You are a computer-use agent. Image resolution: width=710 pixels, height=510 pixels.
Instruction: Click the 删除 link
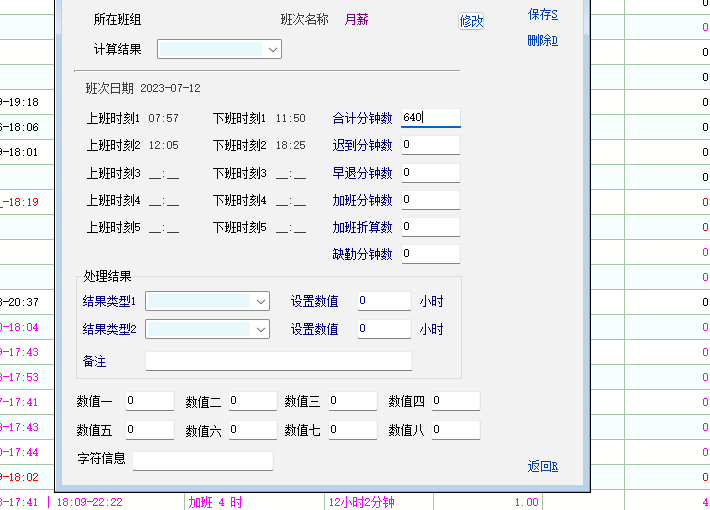[542, 40]
